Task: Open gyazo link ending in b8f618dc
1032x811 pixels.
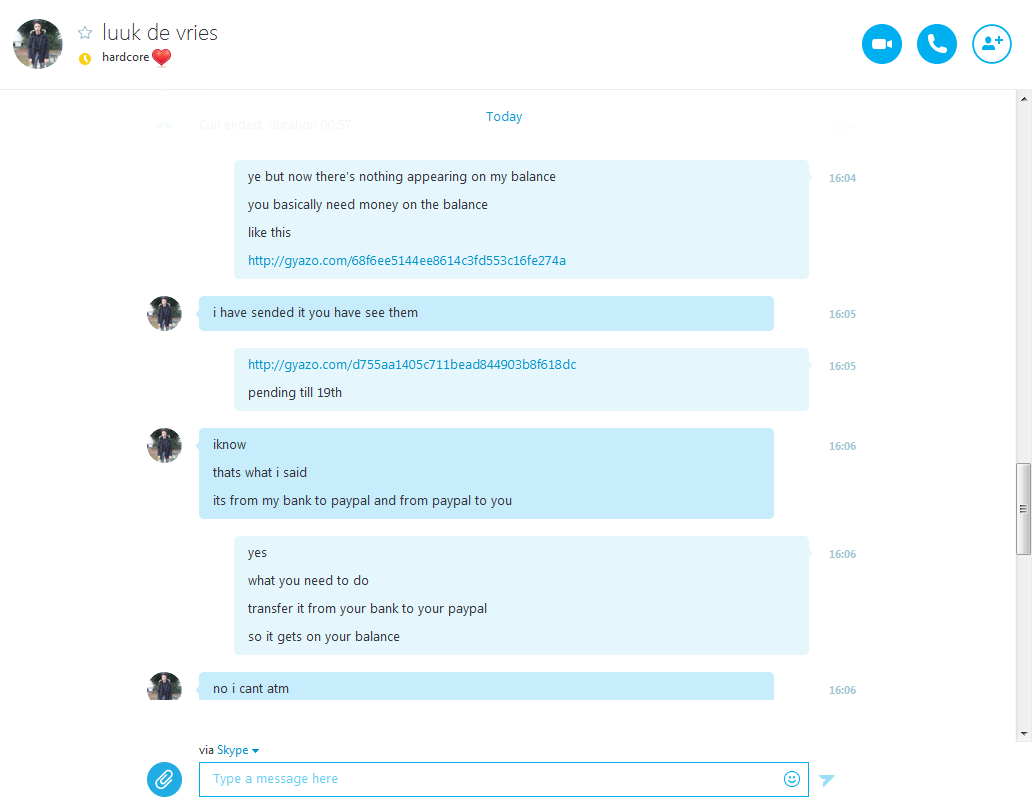Action: click(x=412, y=365)
